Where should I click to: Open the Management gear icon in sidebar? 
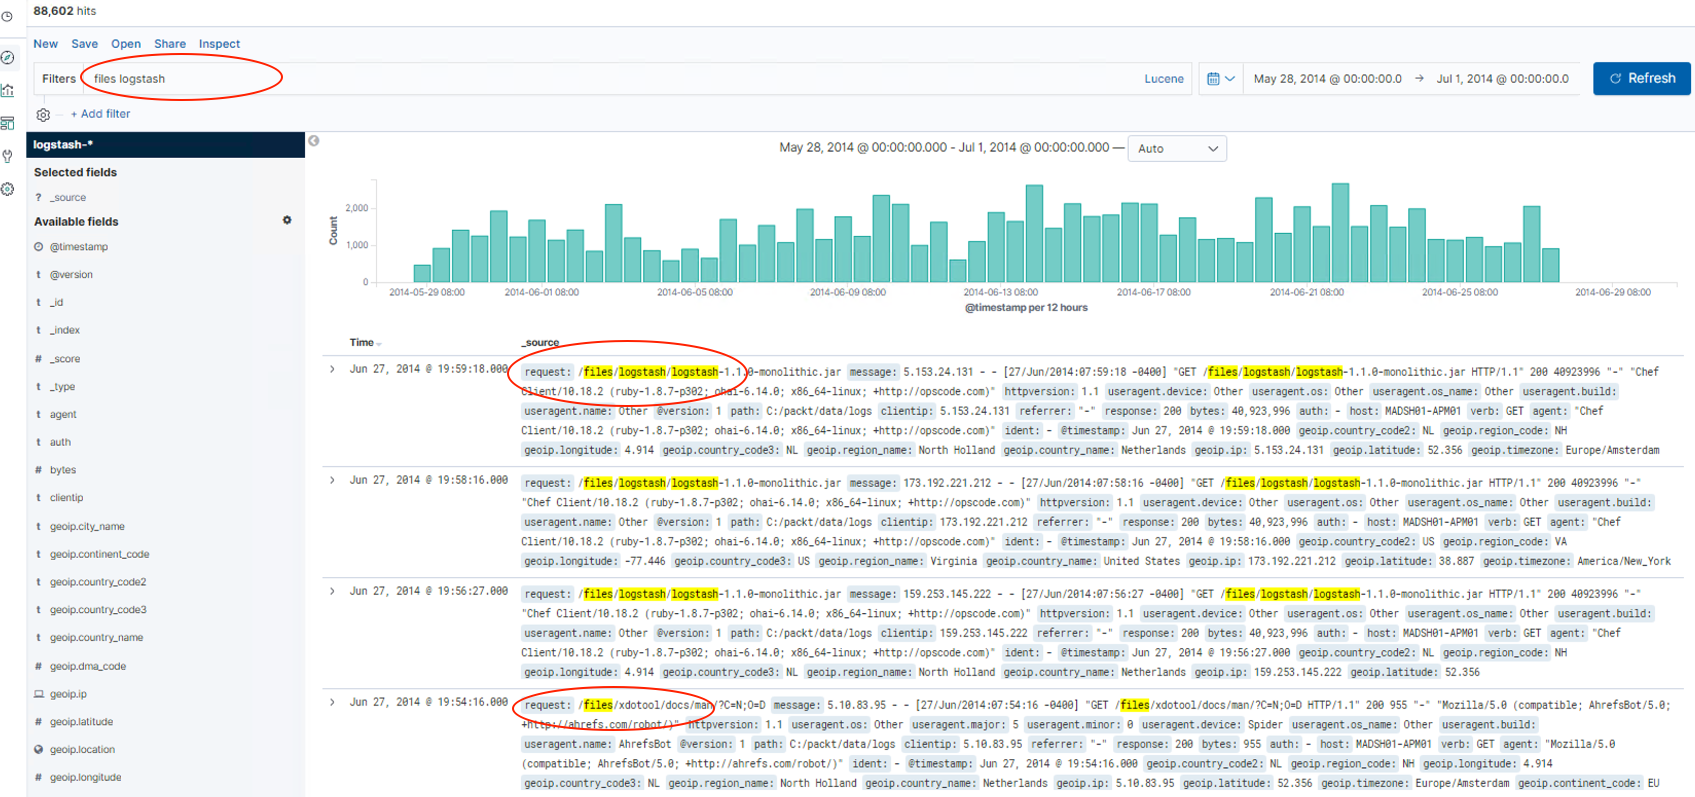(x=8, y=189)
